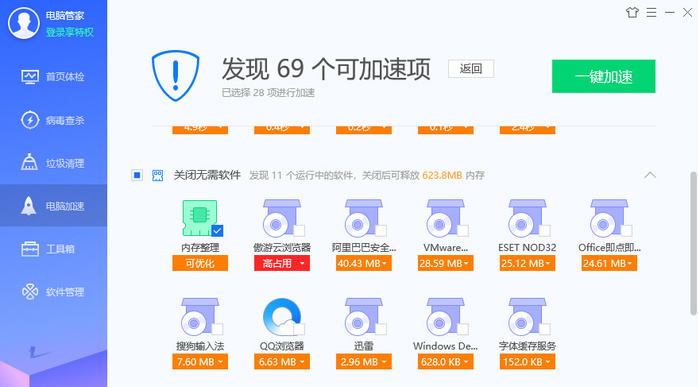Image resolution: width=698 pixels, height=387 pixels.
Task: Open 垃圾清理 in the sidebar
Action: [53, 163]
